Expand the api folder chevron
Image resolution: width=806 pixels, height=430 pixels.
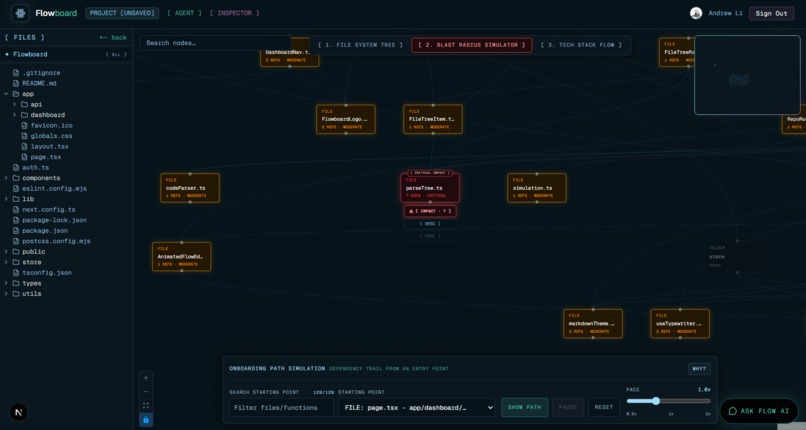(x=14, y=104)
